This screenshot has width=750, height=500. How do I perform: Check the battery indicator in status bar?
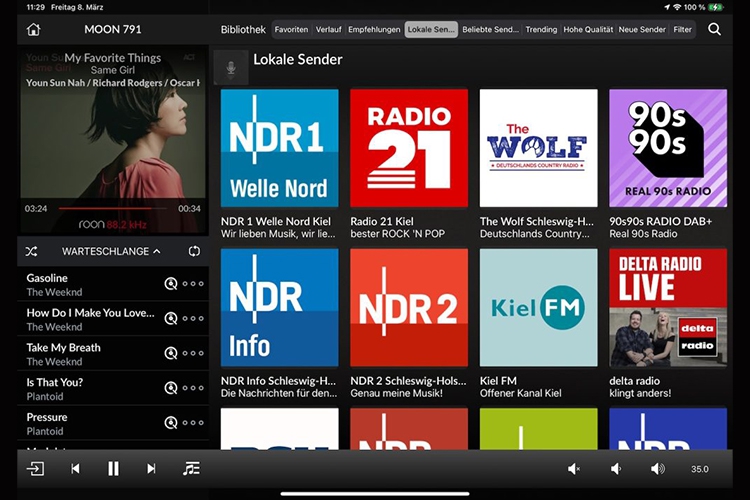pos(716,7)
